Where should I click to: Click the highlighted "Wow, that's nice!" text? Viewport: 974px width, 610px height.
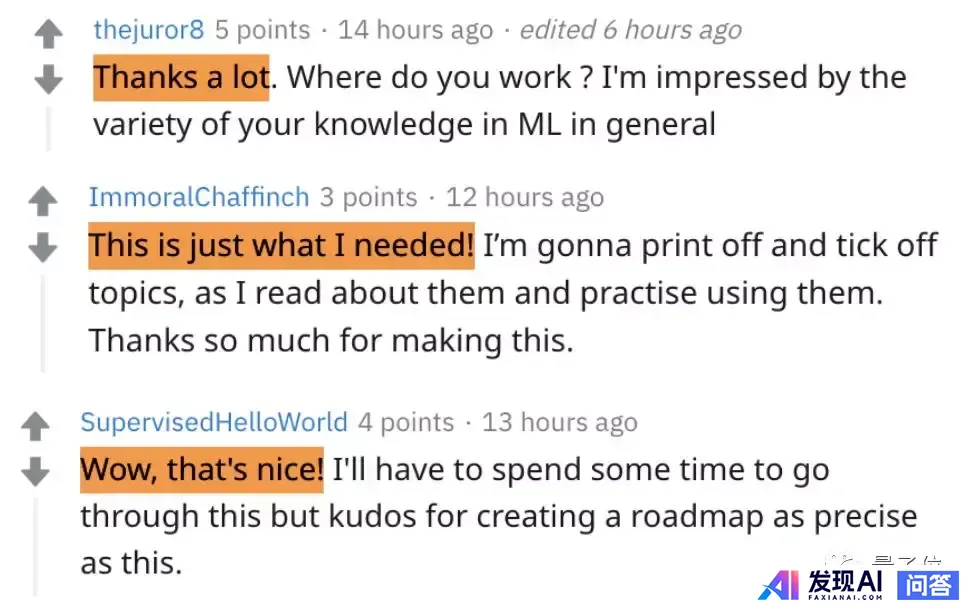pos(202,469)
